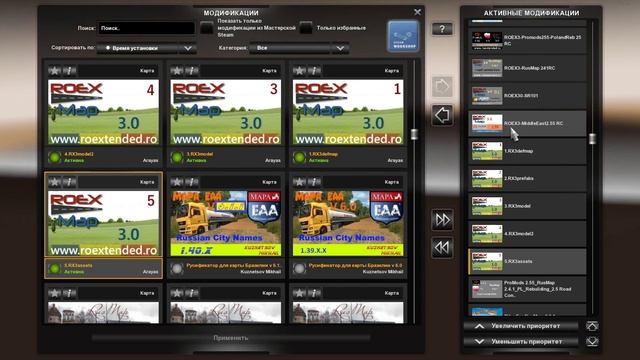This screenshot has width=640, height=360.
Task: Deactivate all mods with double left arrows
Action: tap(442, 247)
